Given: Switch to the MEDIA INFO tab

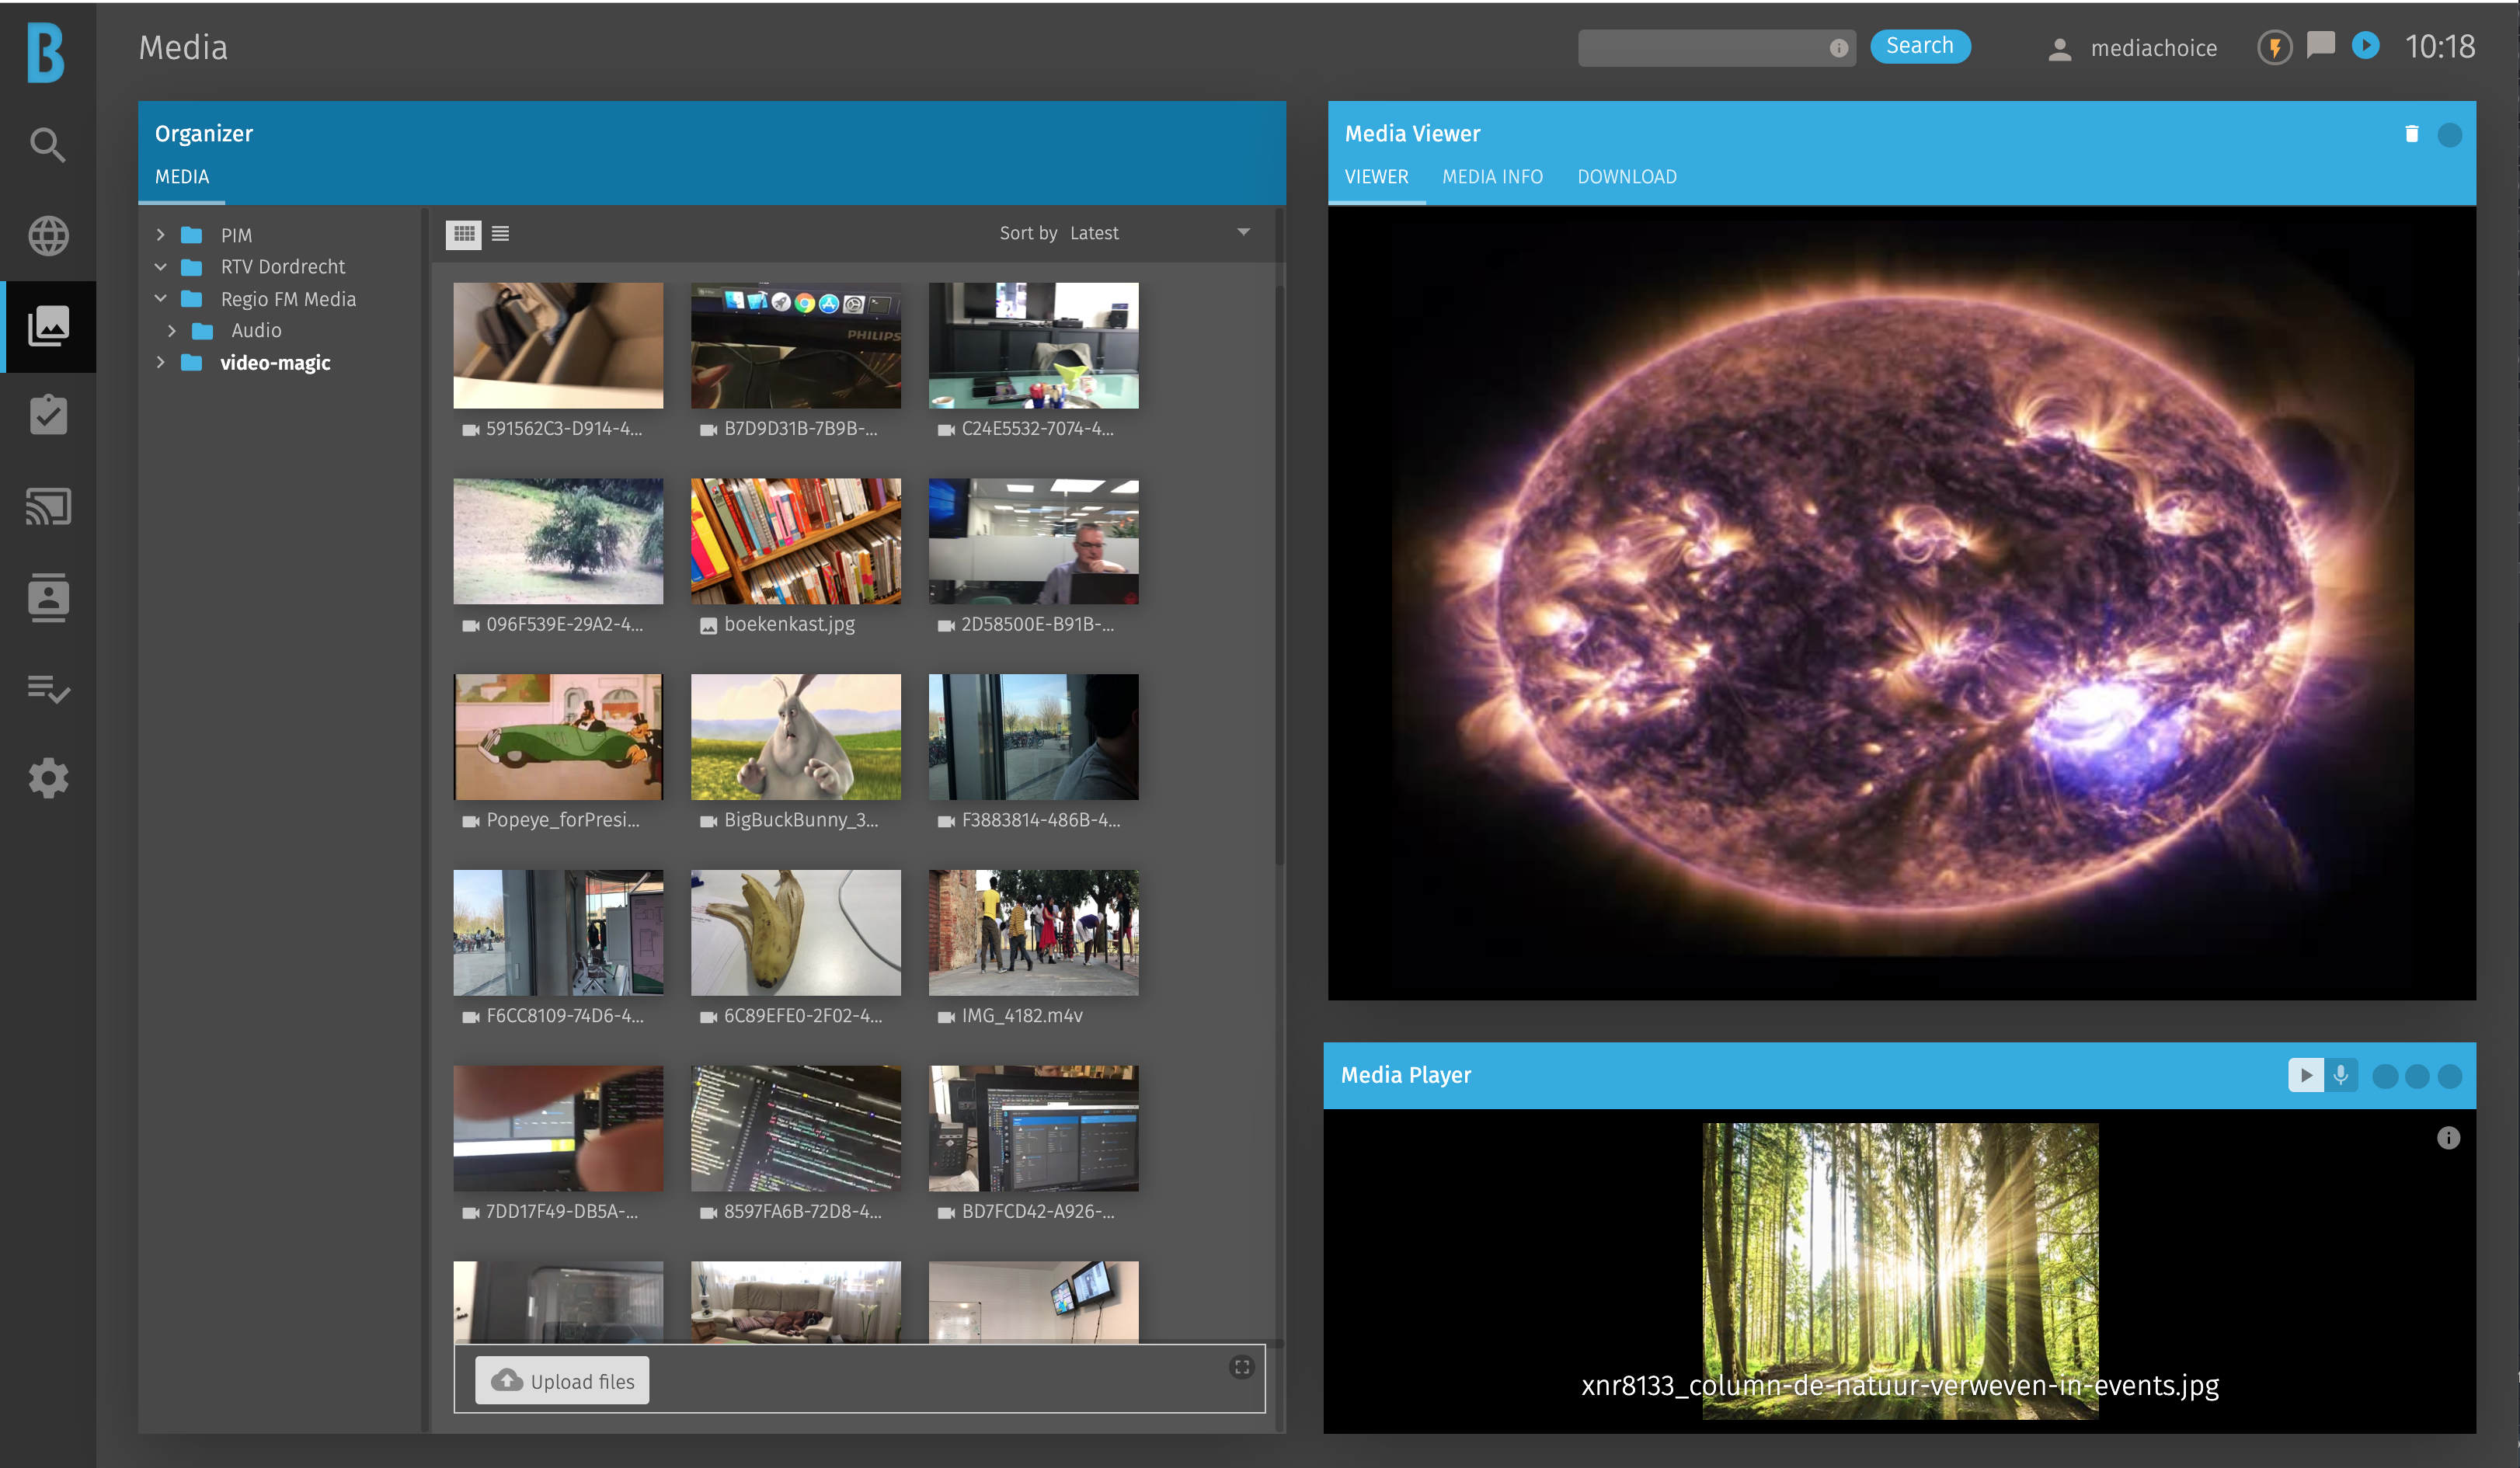Looking at the screenshot, I should tap(1492, 177).
